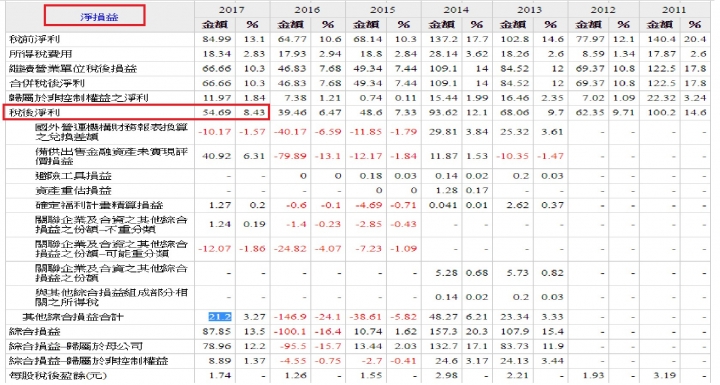Select the 2017 year column header
This screenshot has width=720, height=385.
[231, 10]
